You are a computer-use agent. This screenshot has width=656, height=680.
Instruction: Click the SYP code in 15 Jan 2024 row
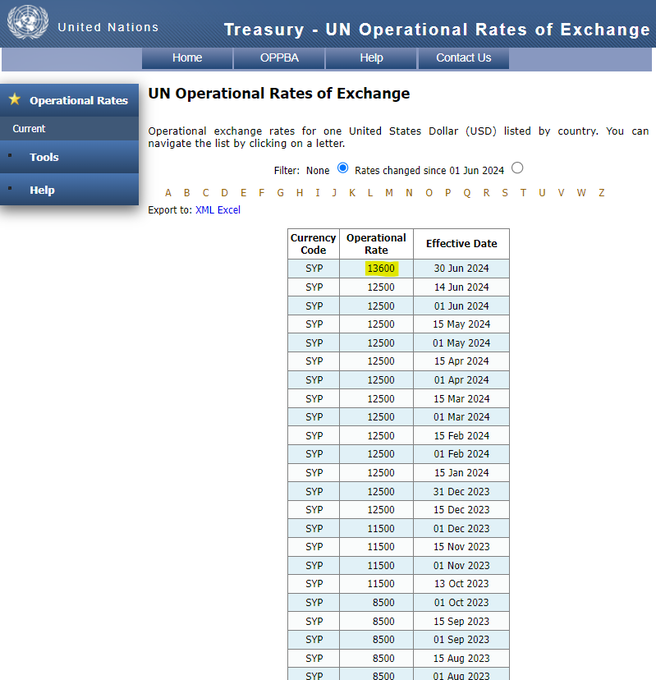(x=313, y=473)
